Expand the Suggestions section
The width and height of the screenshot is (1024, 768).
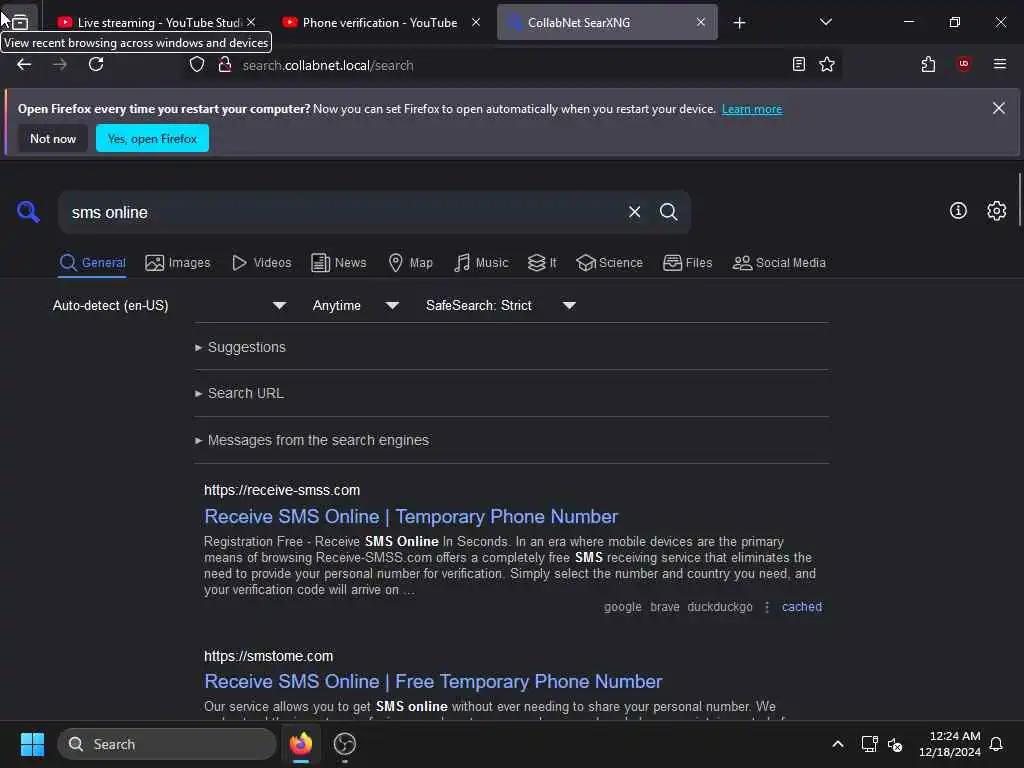[240, 347]
